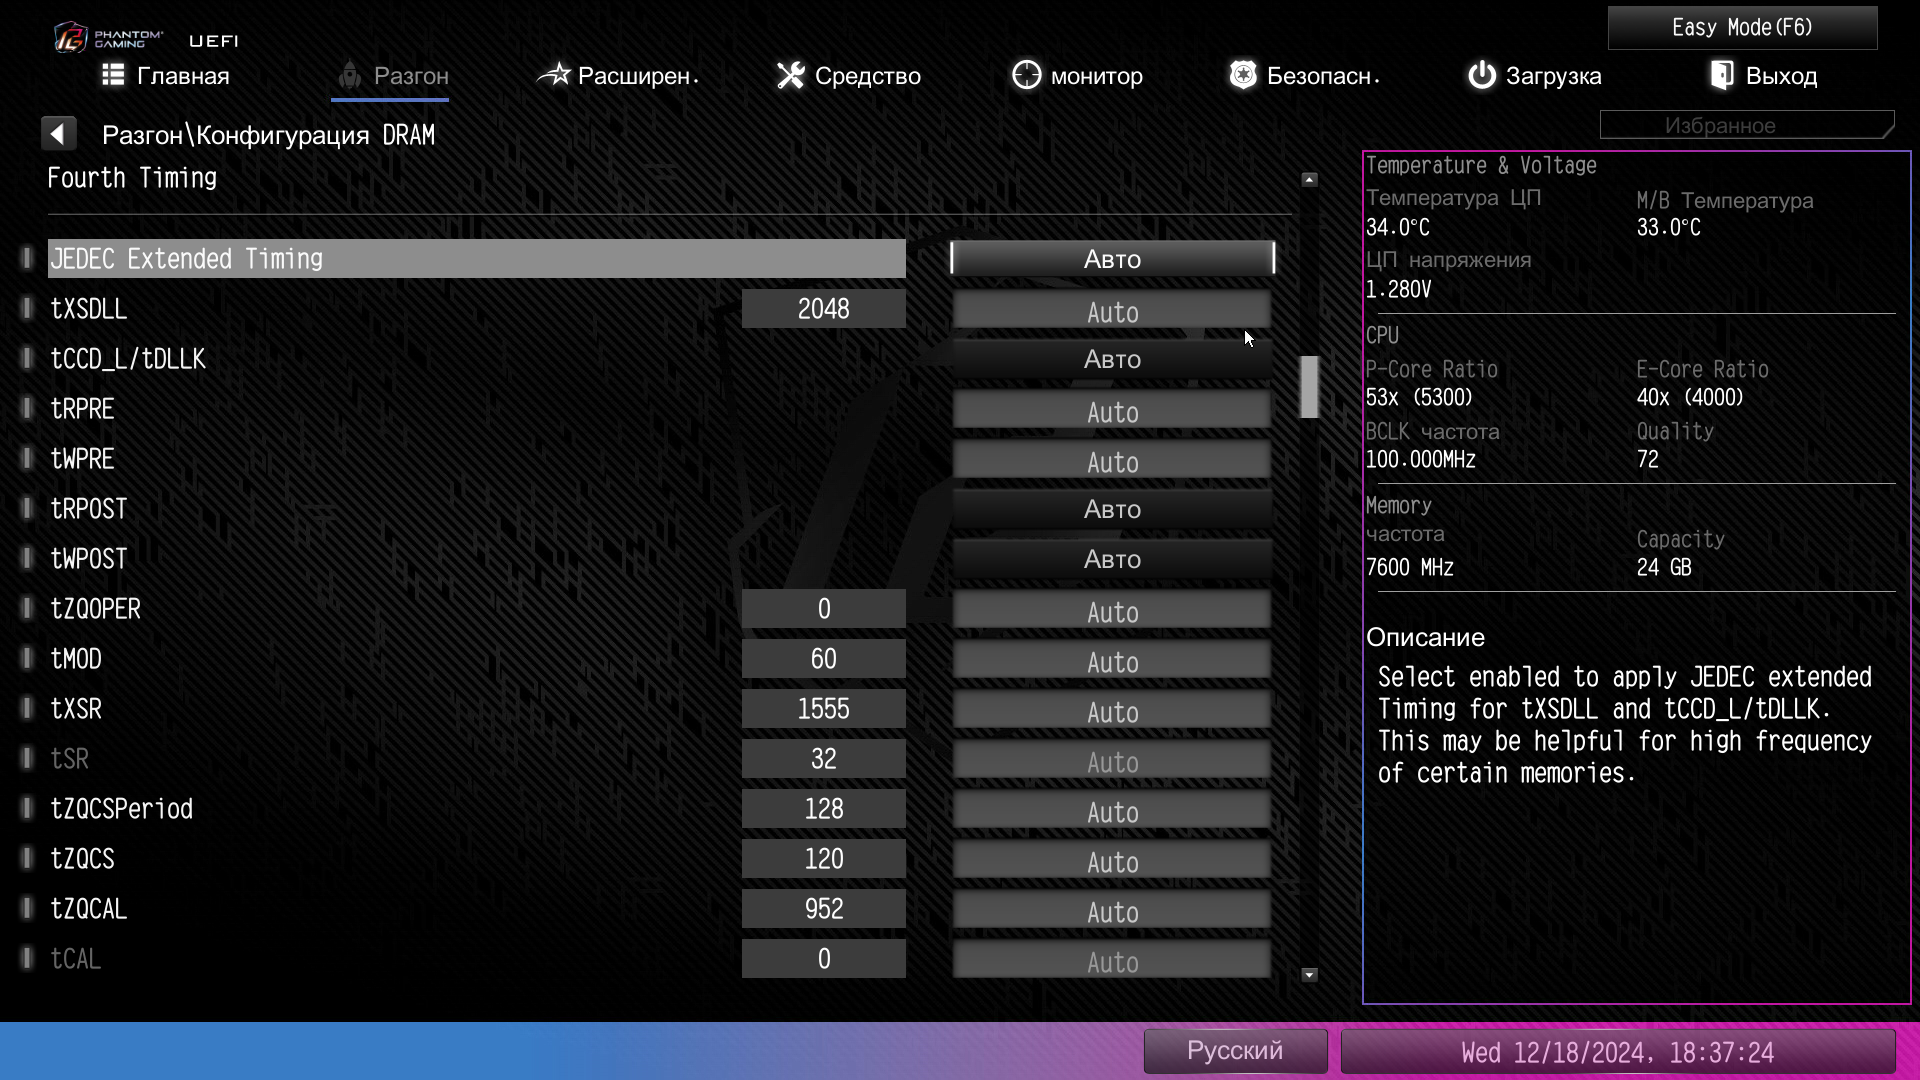Click the Главная list icon
Image resolution: width=1920 pixels, height=1080 pixels.
tap(113, 75)
